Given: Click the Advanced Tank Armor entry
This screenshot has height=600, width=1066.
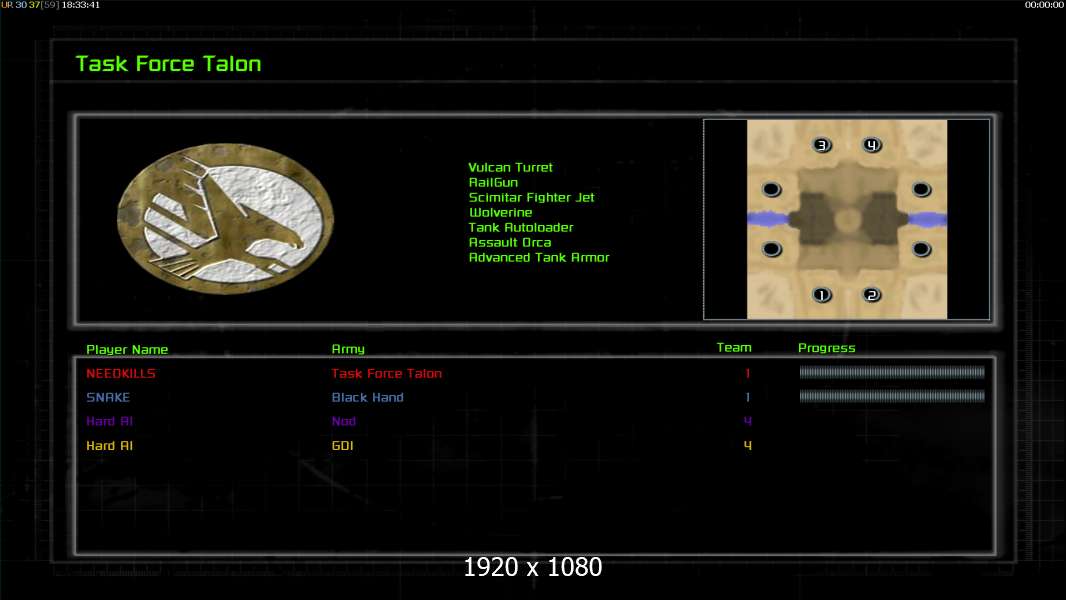Looking at the screenshot, I should point(539,257).
